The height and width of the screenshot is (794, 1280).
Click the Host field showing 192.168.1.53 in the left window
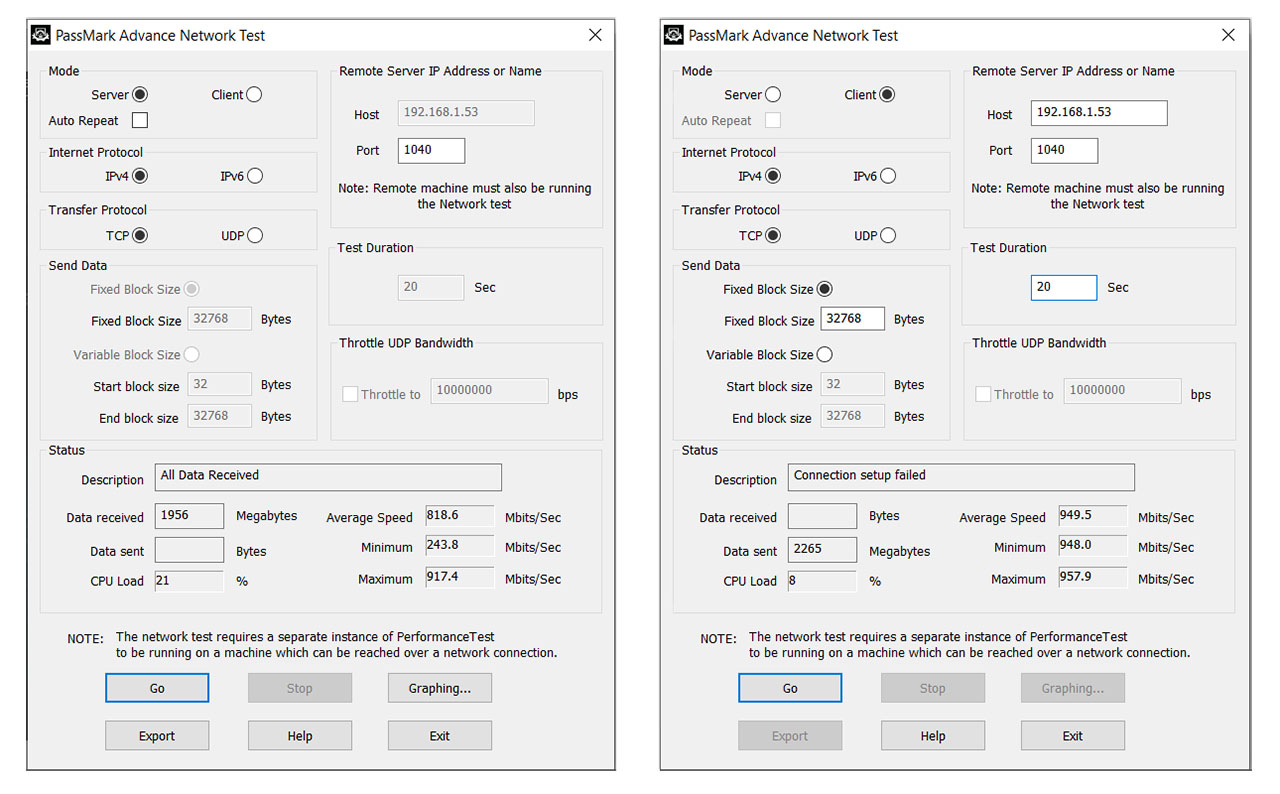[x=466, y=113]
